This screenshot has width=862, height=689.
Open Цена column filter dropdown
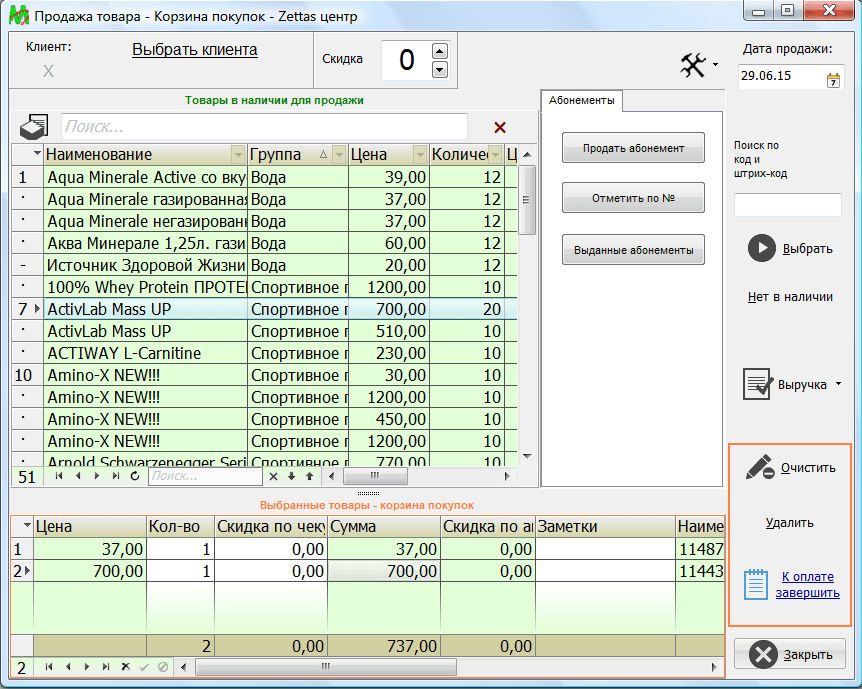pos(420,155)
